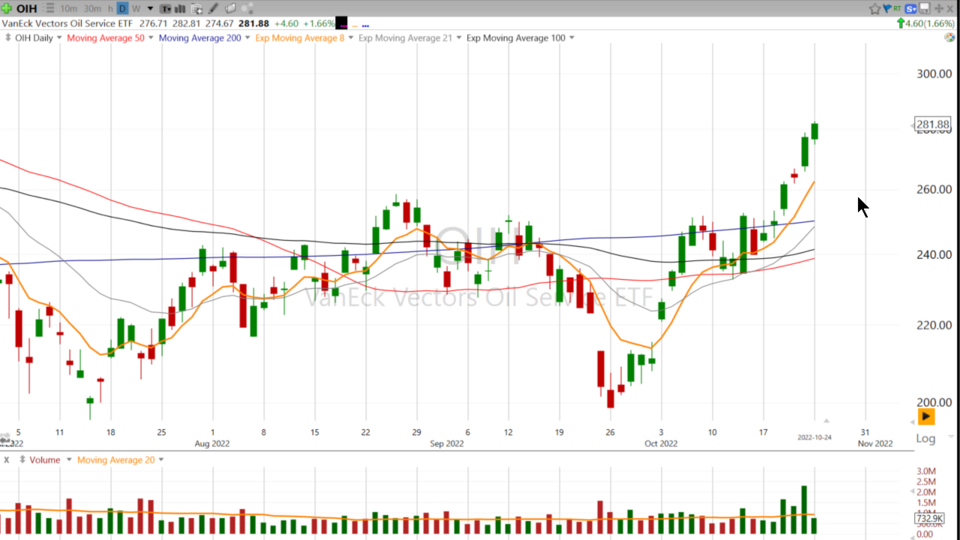The height and width of the screenshot is (540, 960).
Task: Click the green plus add-symbol icon
Action: (x=7, y=8)
